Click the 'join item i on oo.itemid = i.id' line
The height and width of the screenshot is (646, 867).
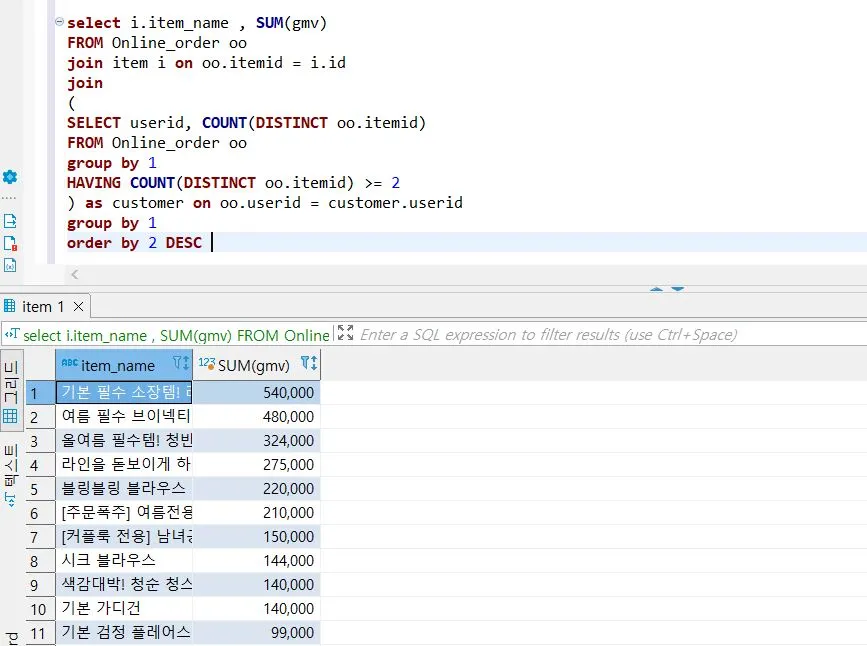pos(206,63)
